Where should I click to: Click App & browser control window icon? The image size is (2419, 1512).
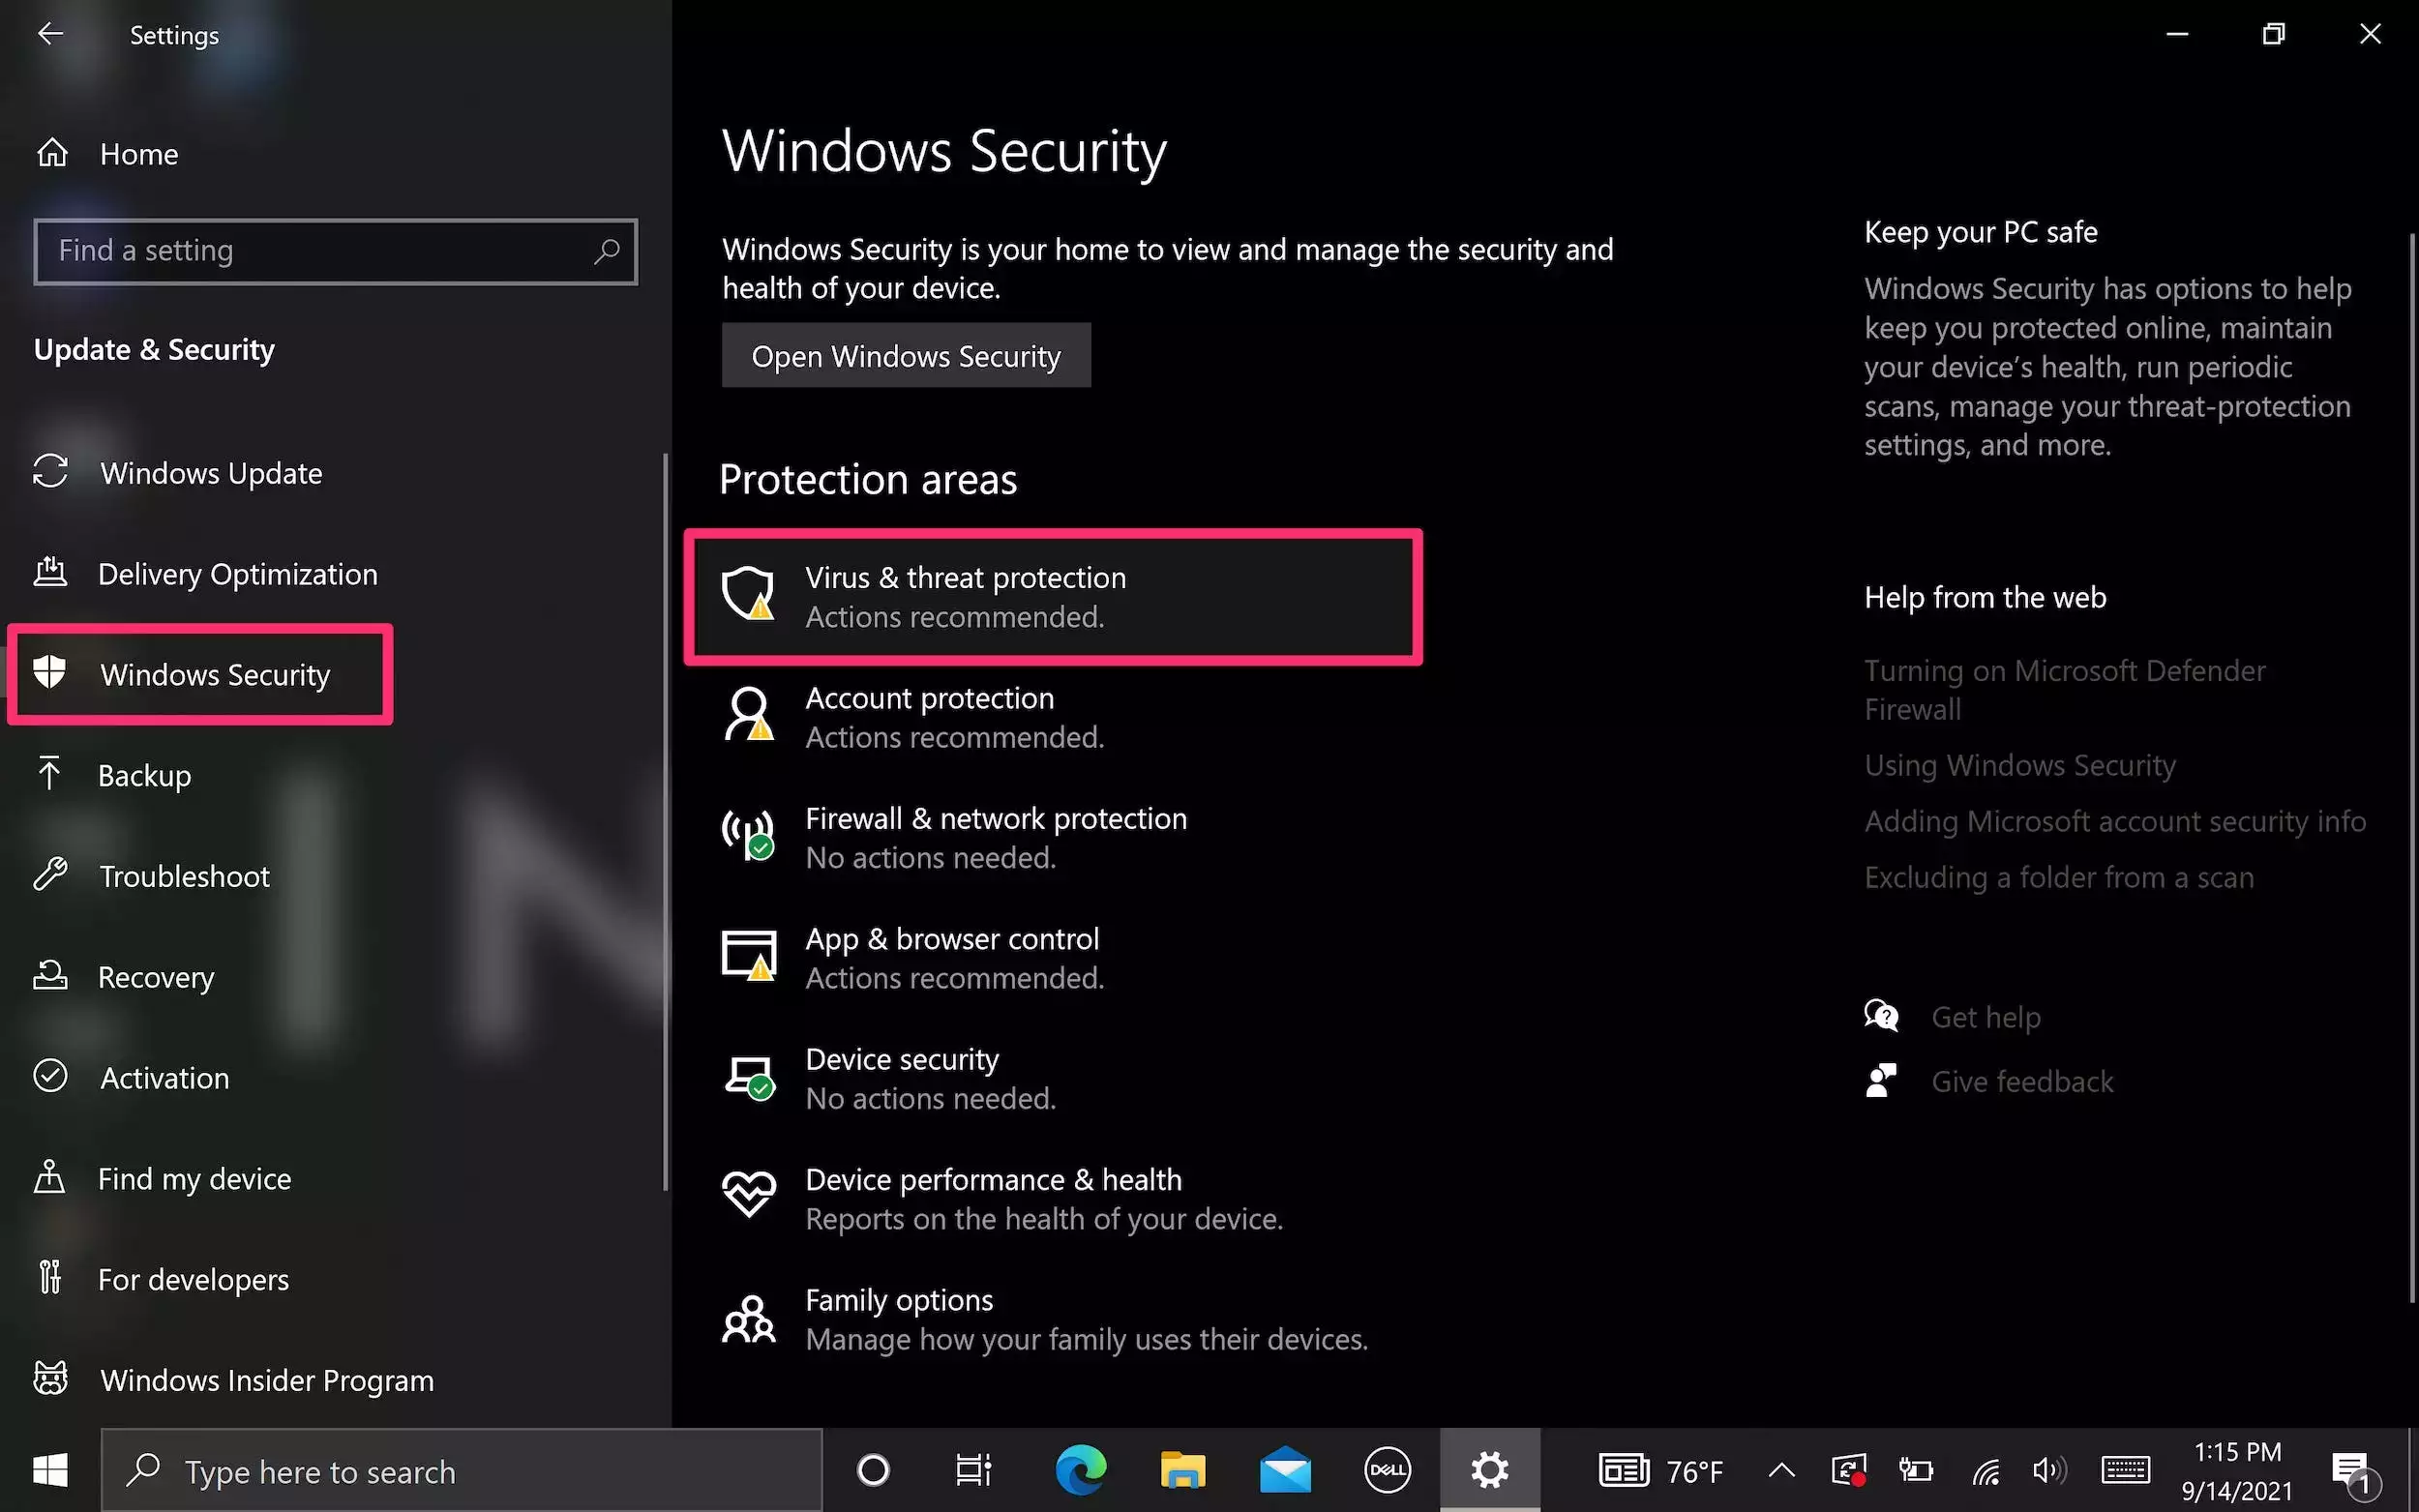748,955
